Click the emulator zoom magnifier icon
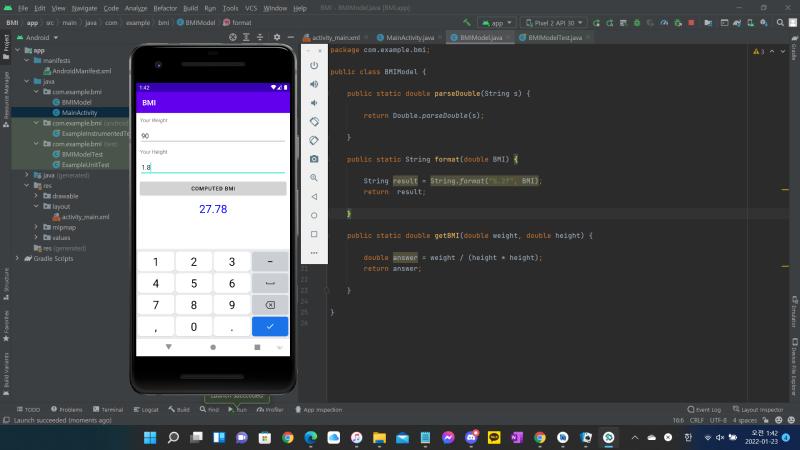The width and height of the screenshot is (800, 450). tap(314, 178)
